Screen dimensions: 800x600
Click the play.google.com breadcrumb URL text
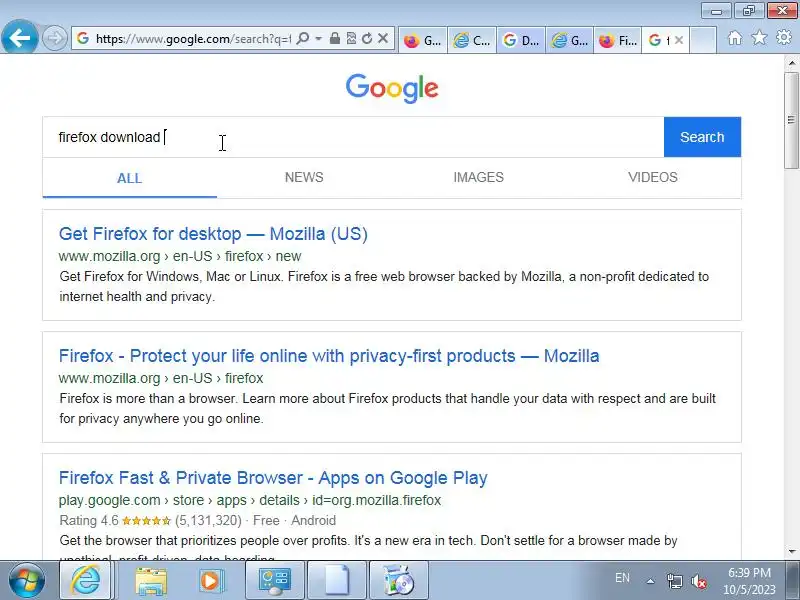tap(250, 500)
